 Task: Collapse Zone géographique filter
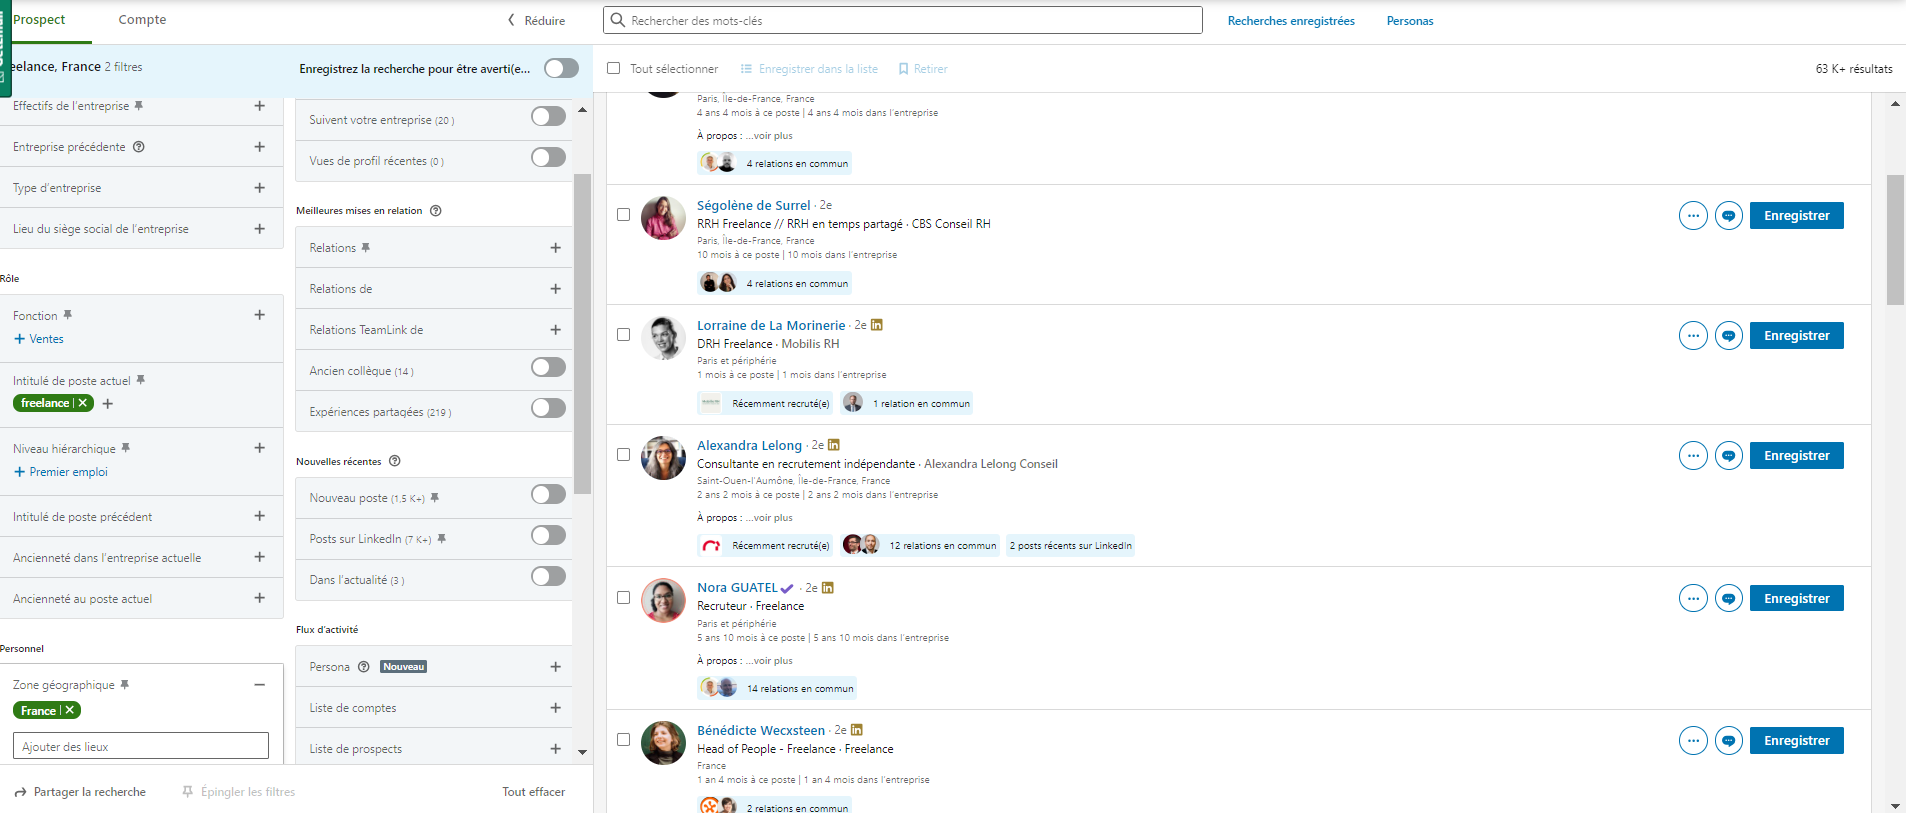coord(260,685)
